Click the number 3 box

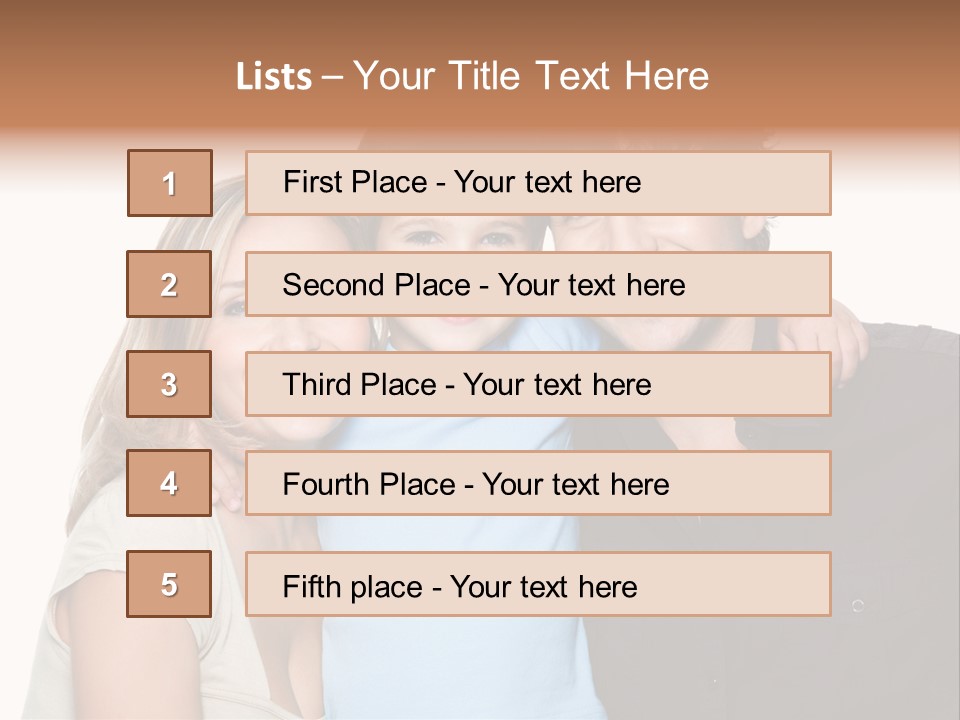point(169,384)
